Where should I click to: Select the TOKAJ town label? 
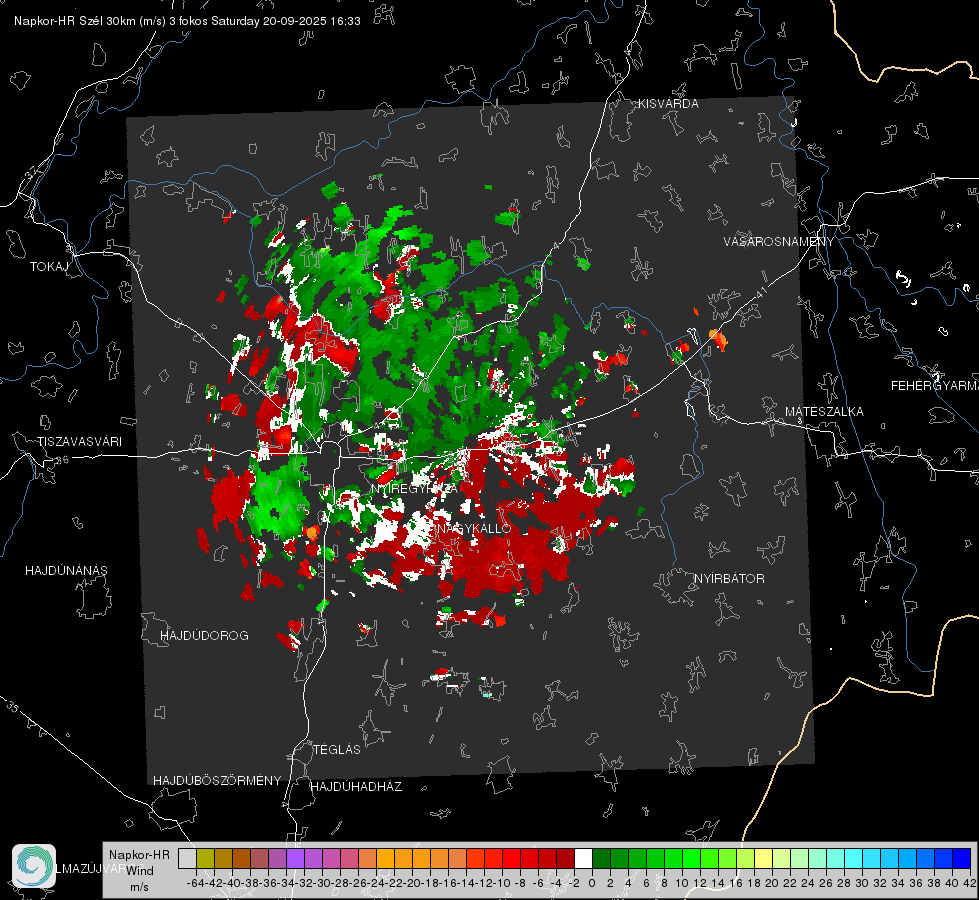(x=49, y=267)
